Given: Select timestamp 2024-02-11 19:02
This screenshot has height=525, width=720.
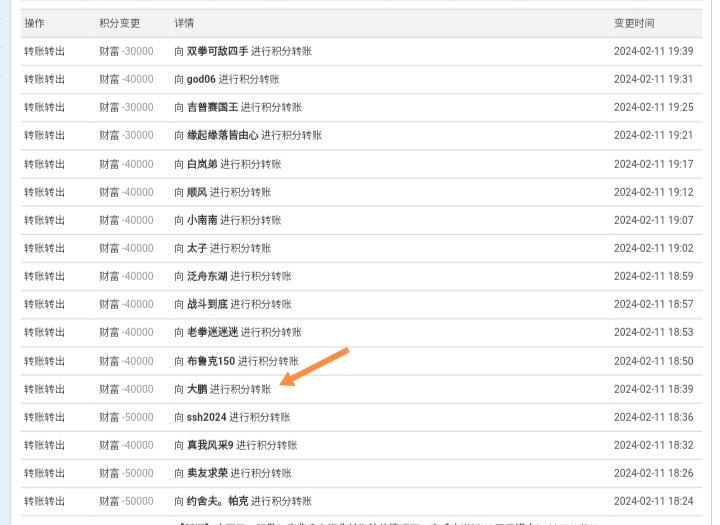Looking at the screenshot, I should click(653, 248).
